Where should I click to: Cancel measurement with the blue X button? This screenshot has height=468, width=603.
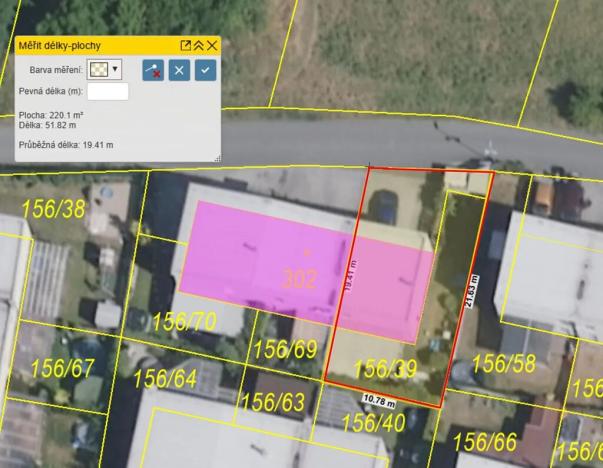coord(179,70)
